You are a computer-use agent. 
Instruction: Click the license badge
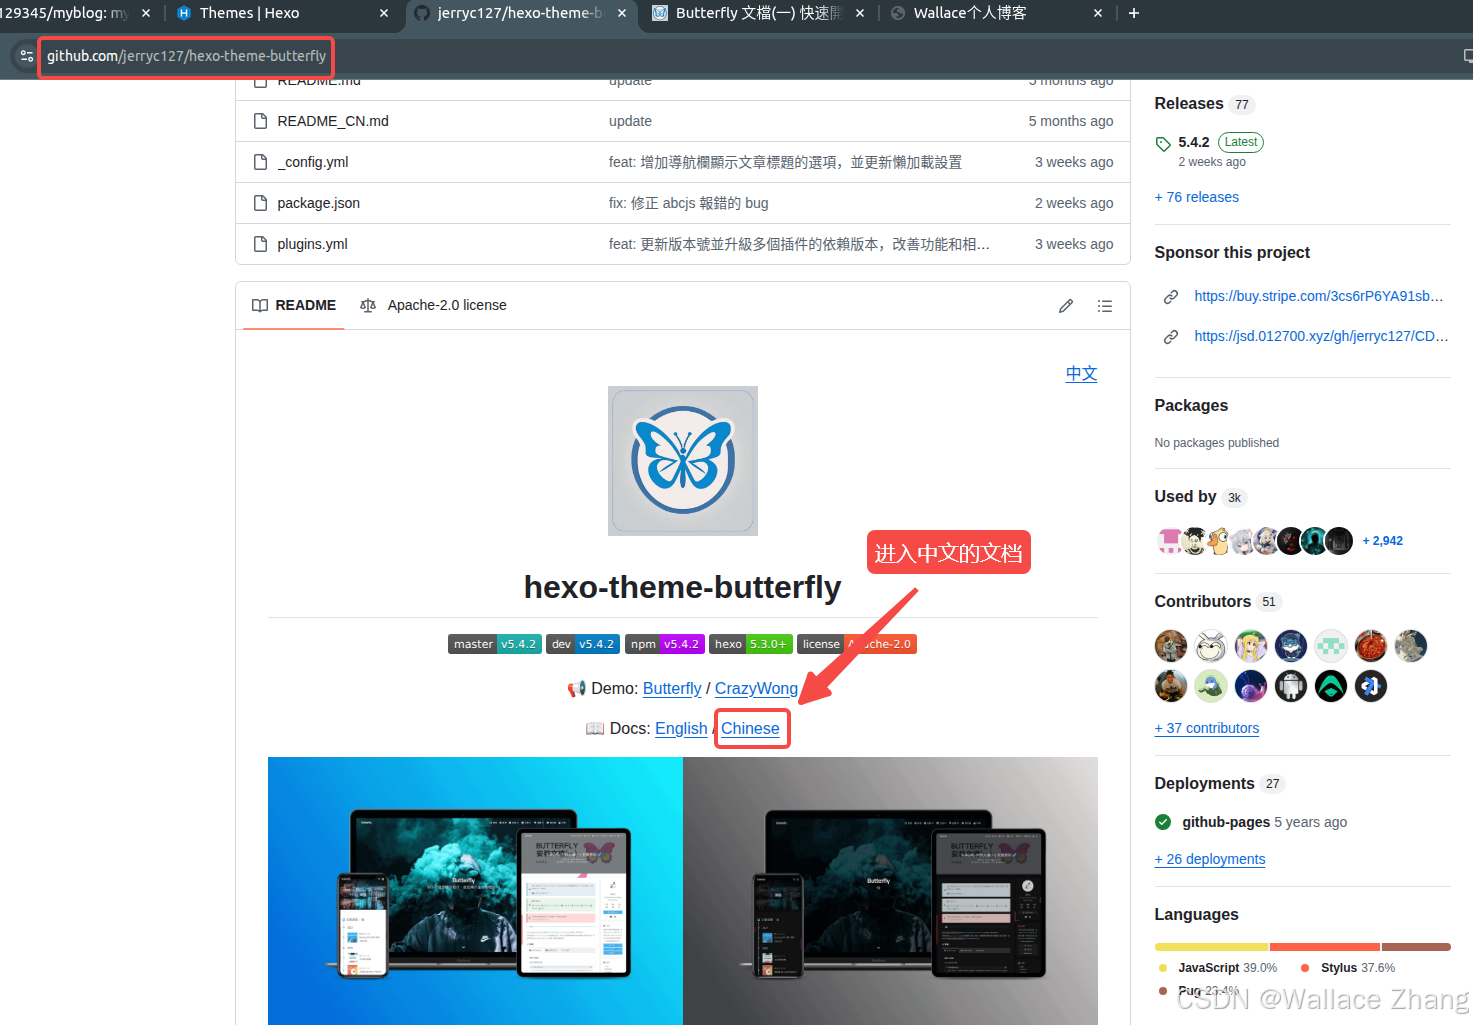pyautogui.click(x=857, y=644)
